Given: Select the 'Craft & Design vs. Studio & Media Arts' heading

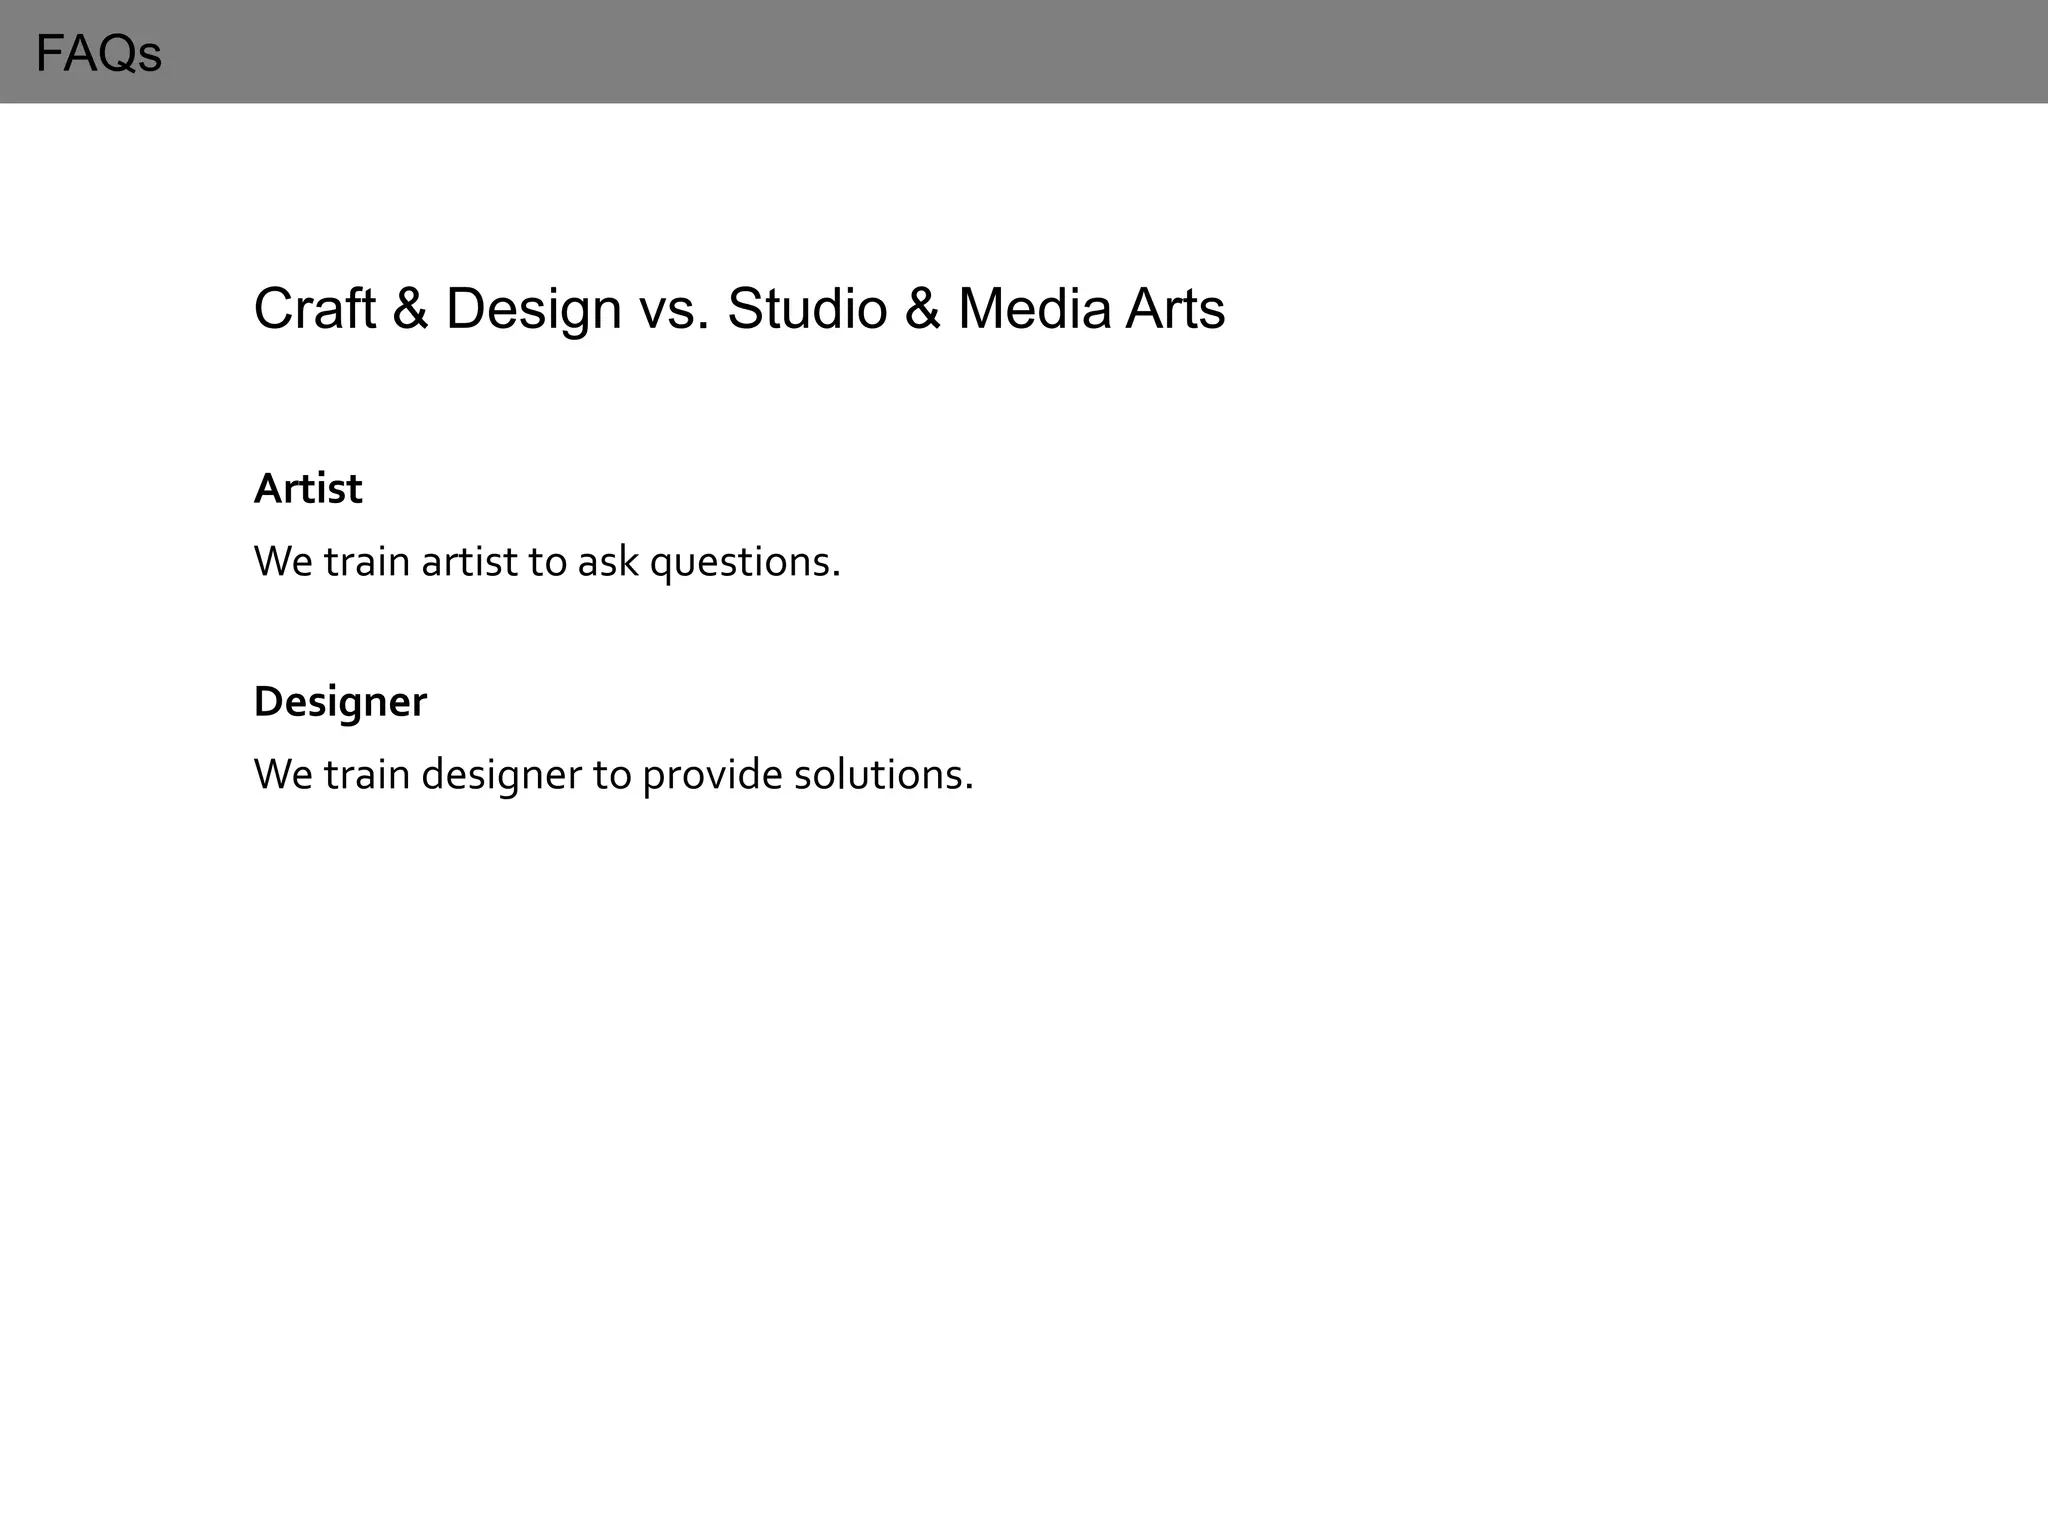Looking at the screenshot, I should tap(739, 308).
